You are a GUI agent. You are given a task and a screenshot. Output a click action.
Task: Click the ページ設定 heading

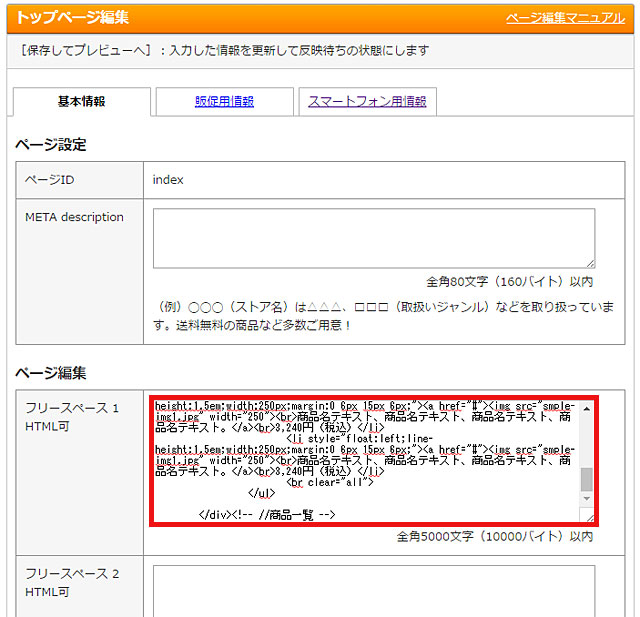(51, 144)
